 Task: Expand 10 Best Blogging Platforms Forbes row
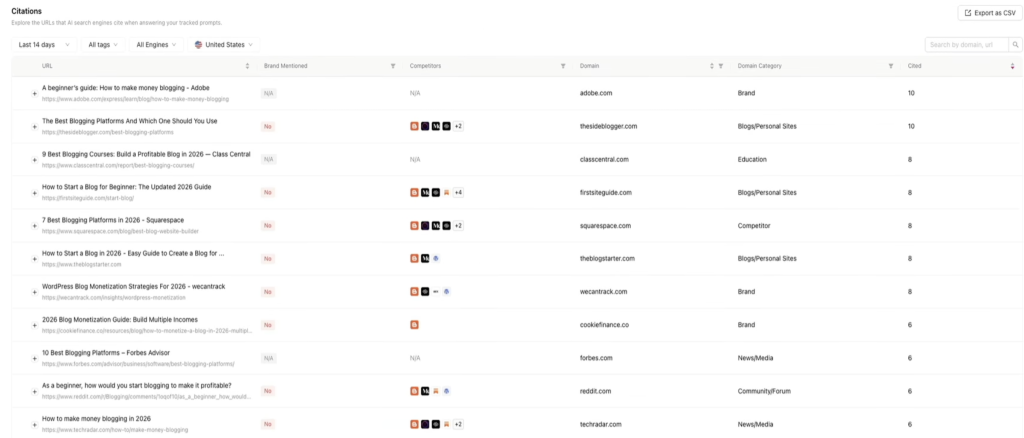tap(35, 358)
